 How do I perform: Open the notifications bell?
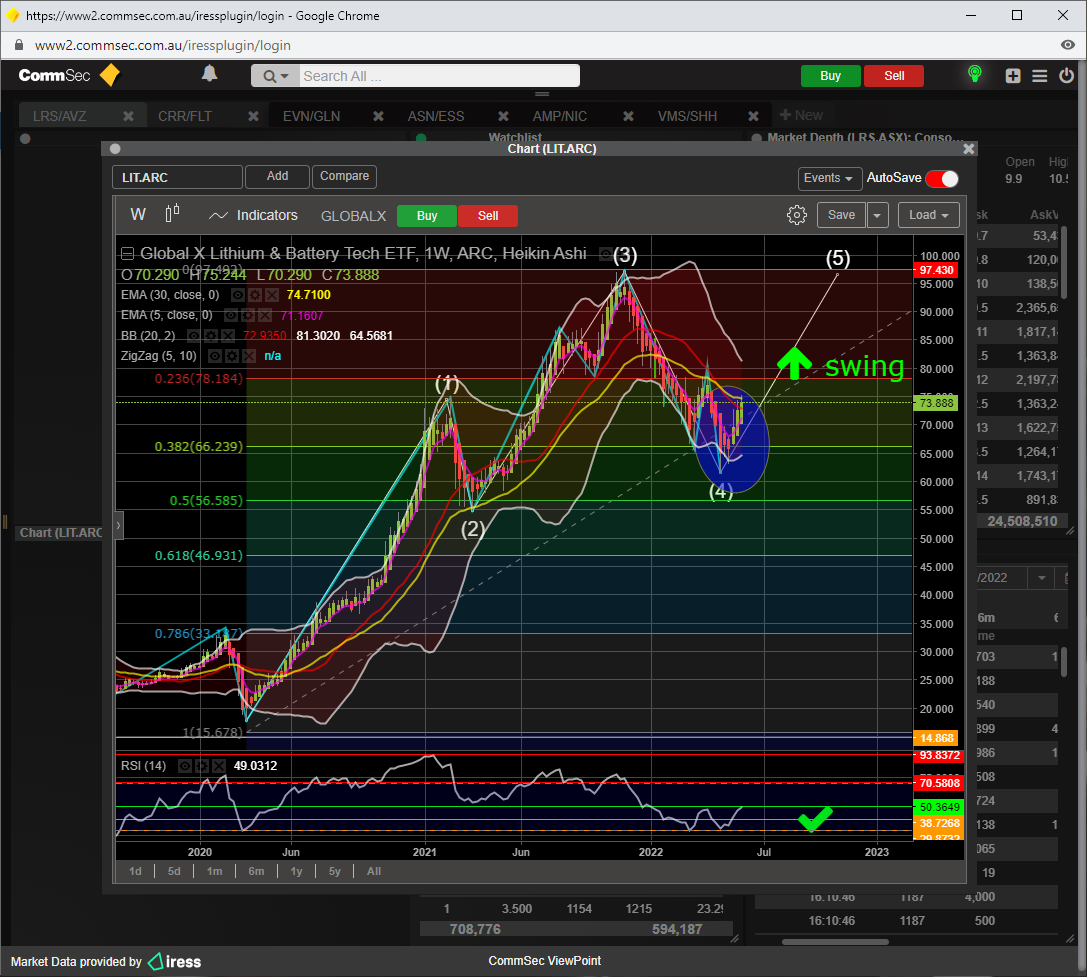tap(209, 74)
